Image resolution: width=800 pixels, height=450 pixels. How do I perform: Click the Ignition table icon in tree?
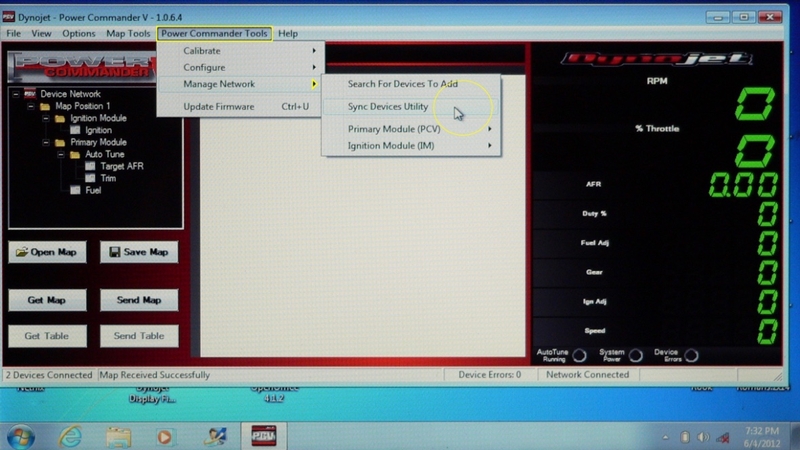click(76, 130)
